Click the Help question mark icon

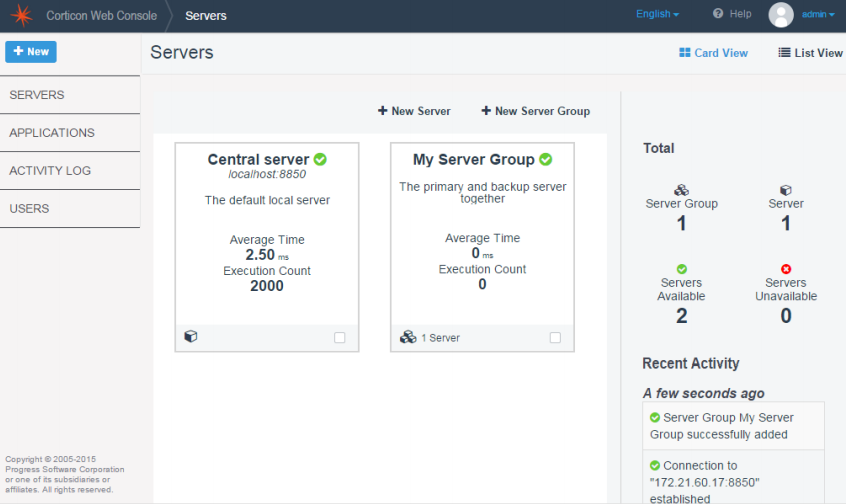(718, 14)
